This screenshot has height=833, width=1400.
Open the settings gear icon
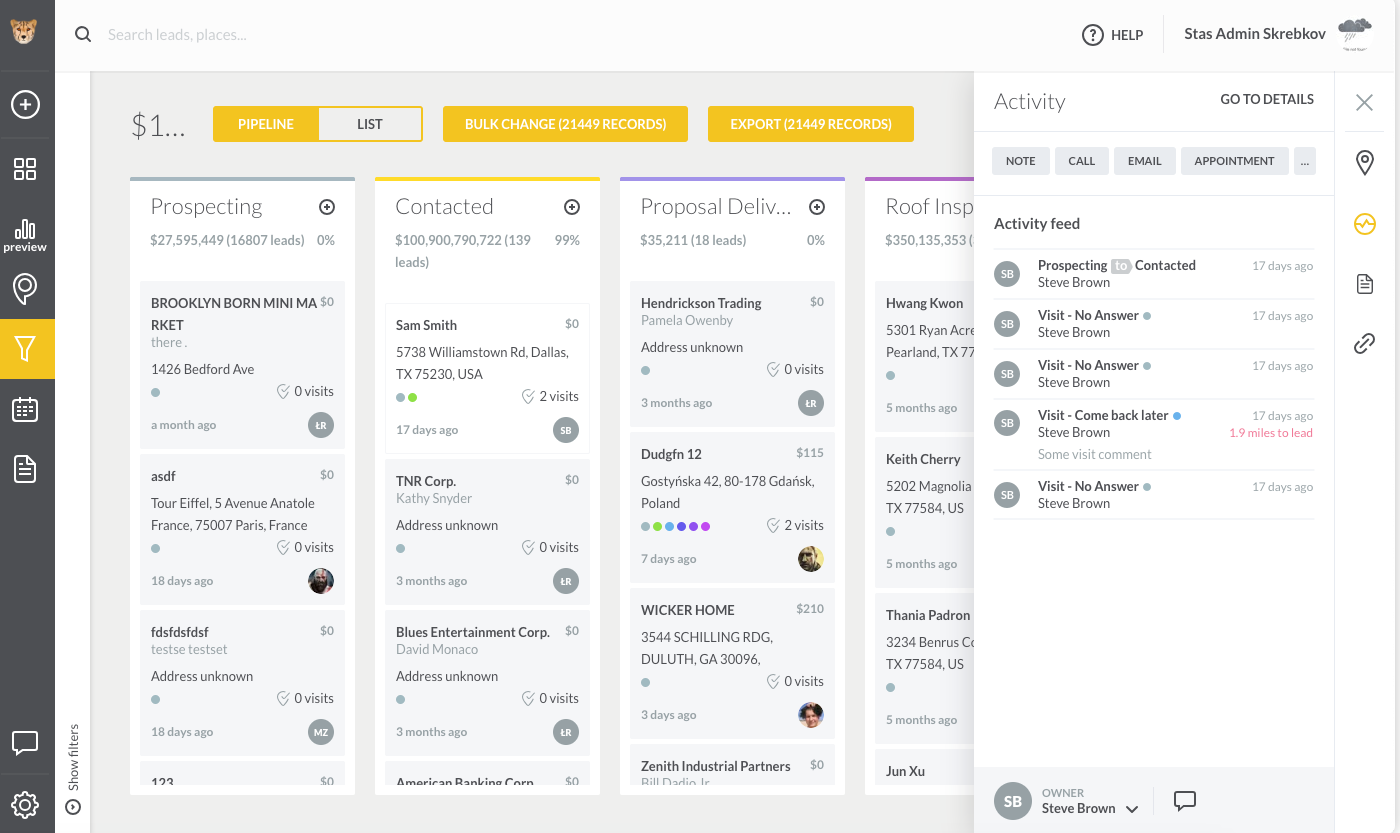(25, 804)
